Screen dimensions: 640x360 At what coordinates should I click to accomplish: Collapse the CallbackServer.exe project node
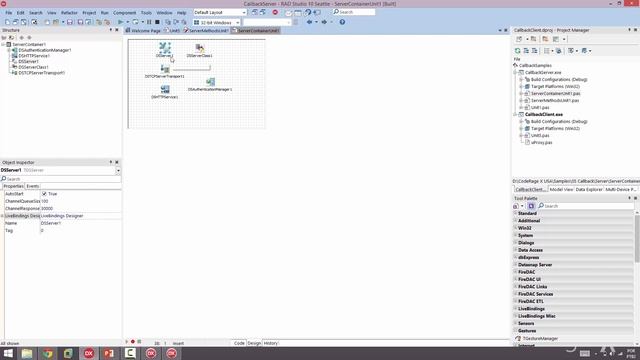(x=515, y=72)
